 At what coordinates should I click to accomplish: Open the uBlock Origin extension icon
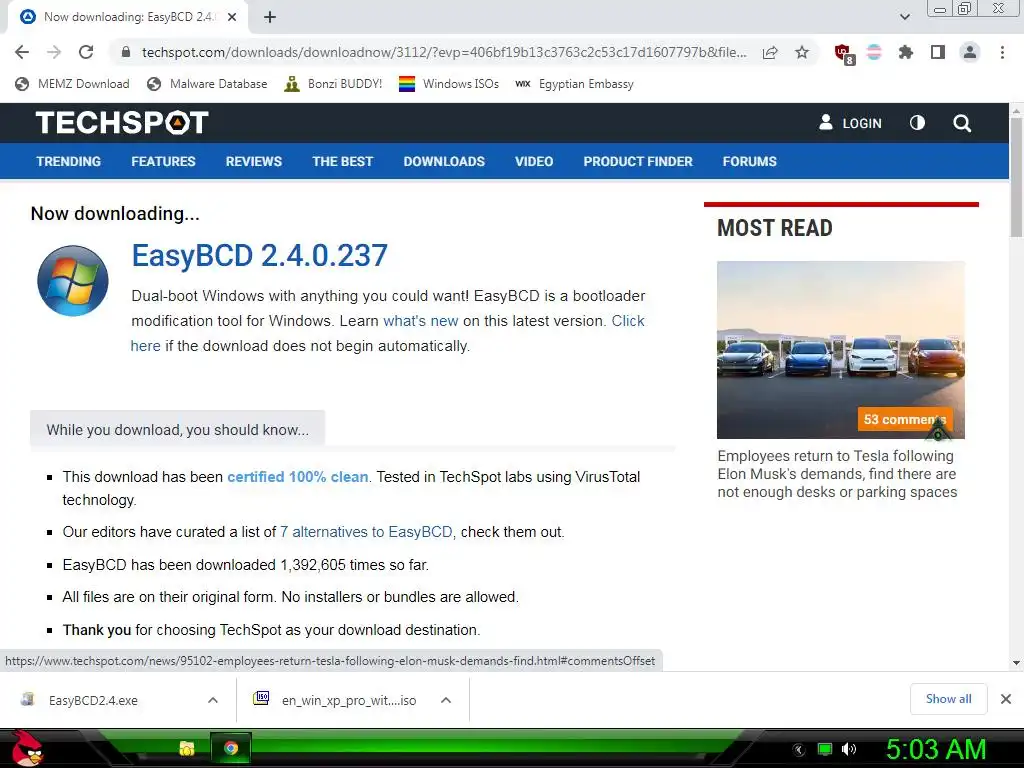844,54
